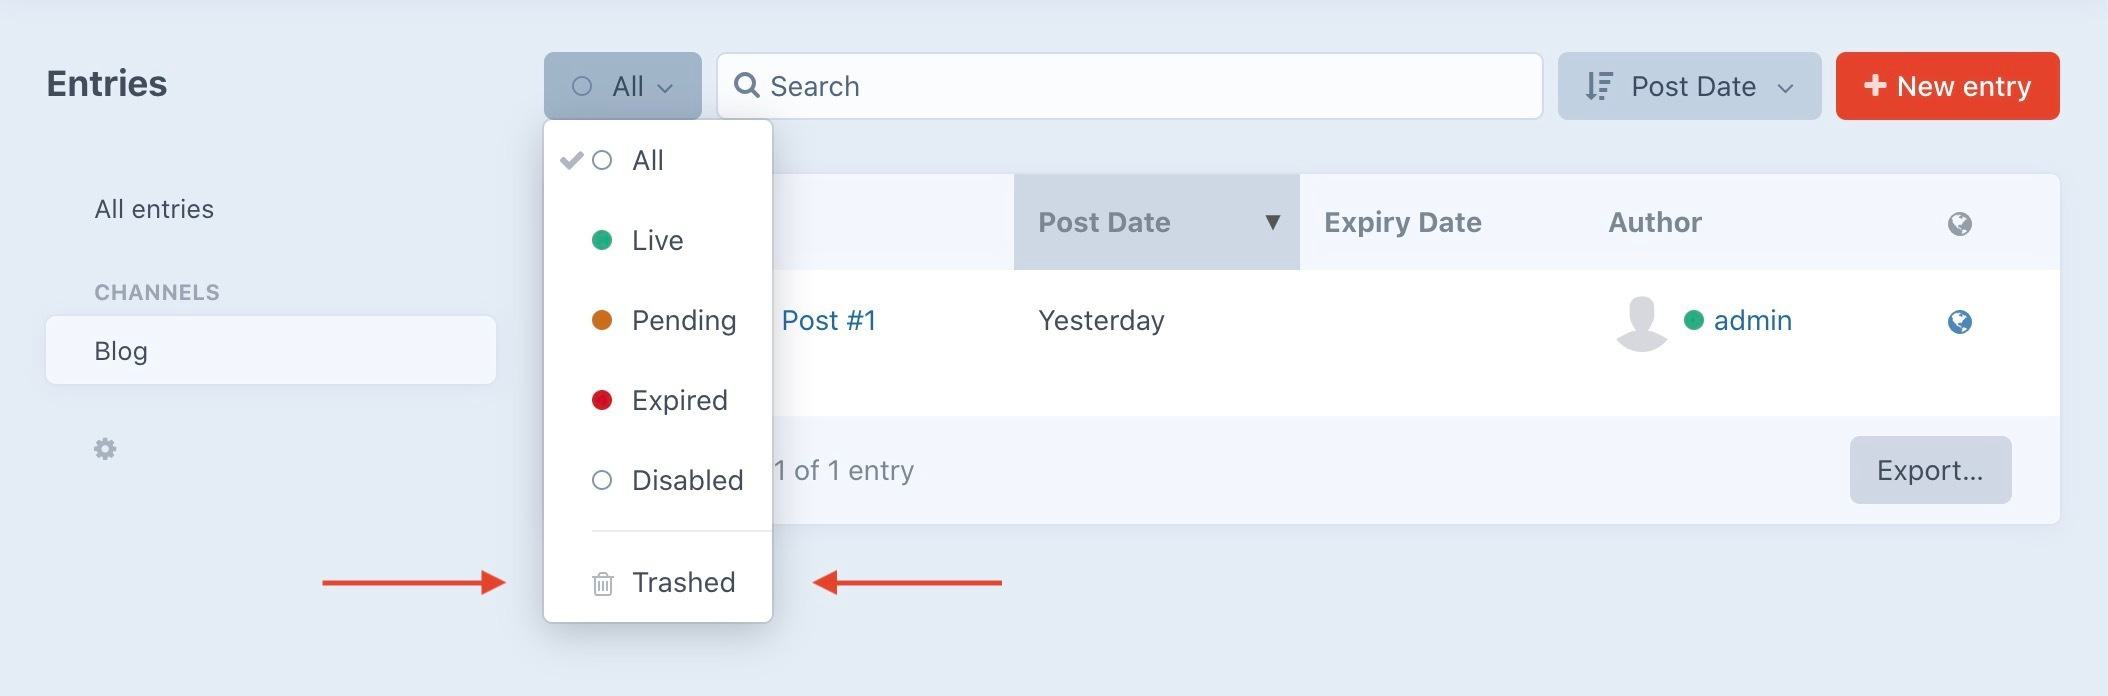The width and height of the screenshot is (2108, 696).
Task: Open the status filter dropdown labeled All
Action: tap(622, 86)
